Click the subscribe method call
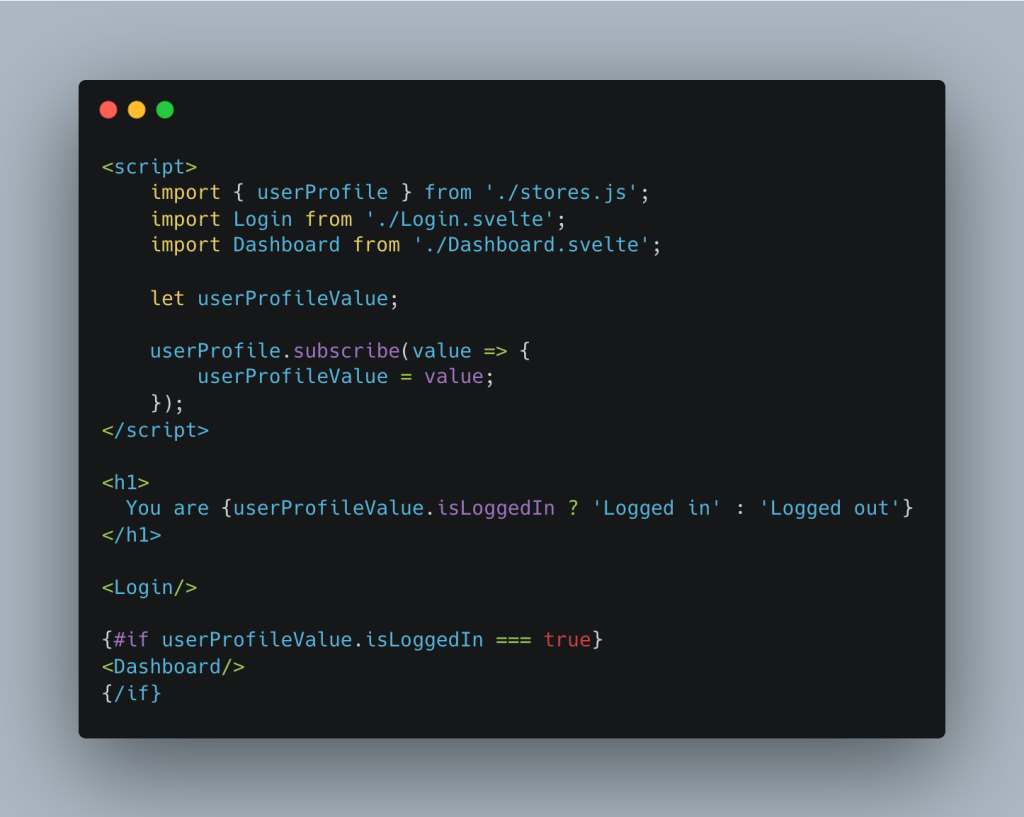 [346, 351]
